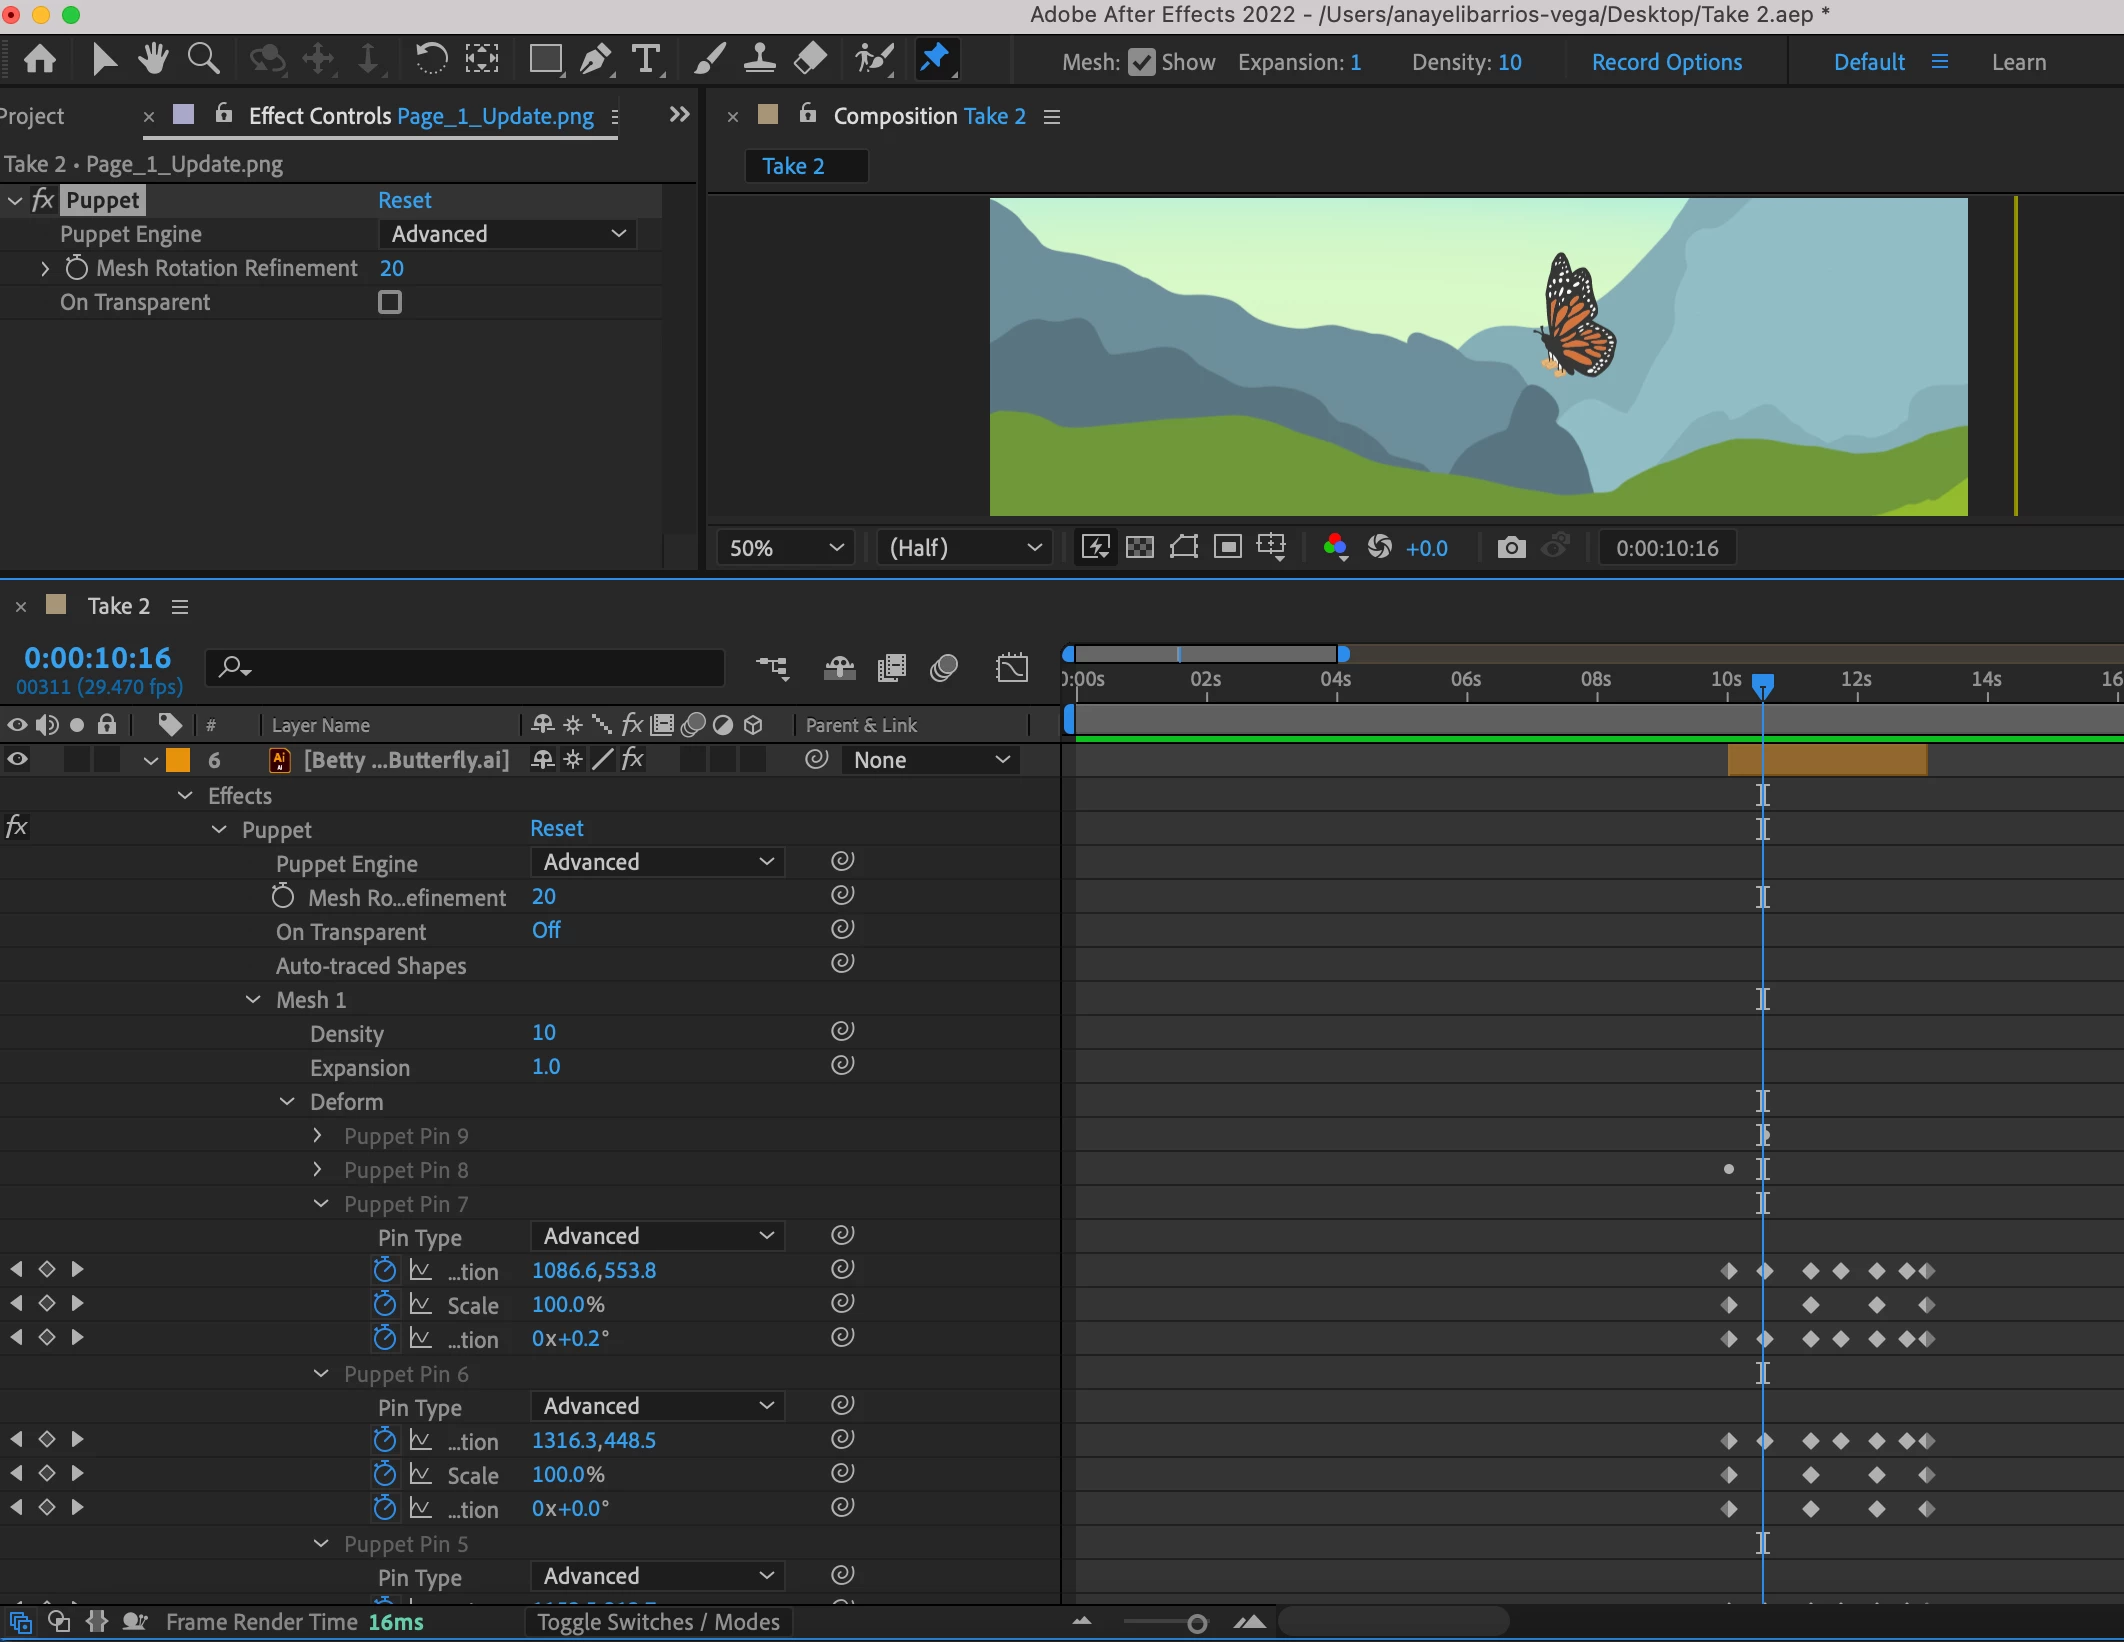Click the timeline zoom slider handle
The image size is (2124, 1642).
pyautogui.click(x=1196, y=1623)
